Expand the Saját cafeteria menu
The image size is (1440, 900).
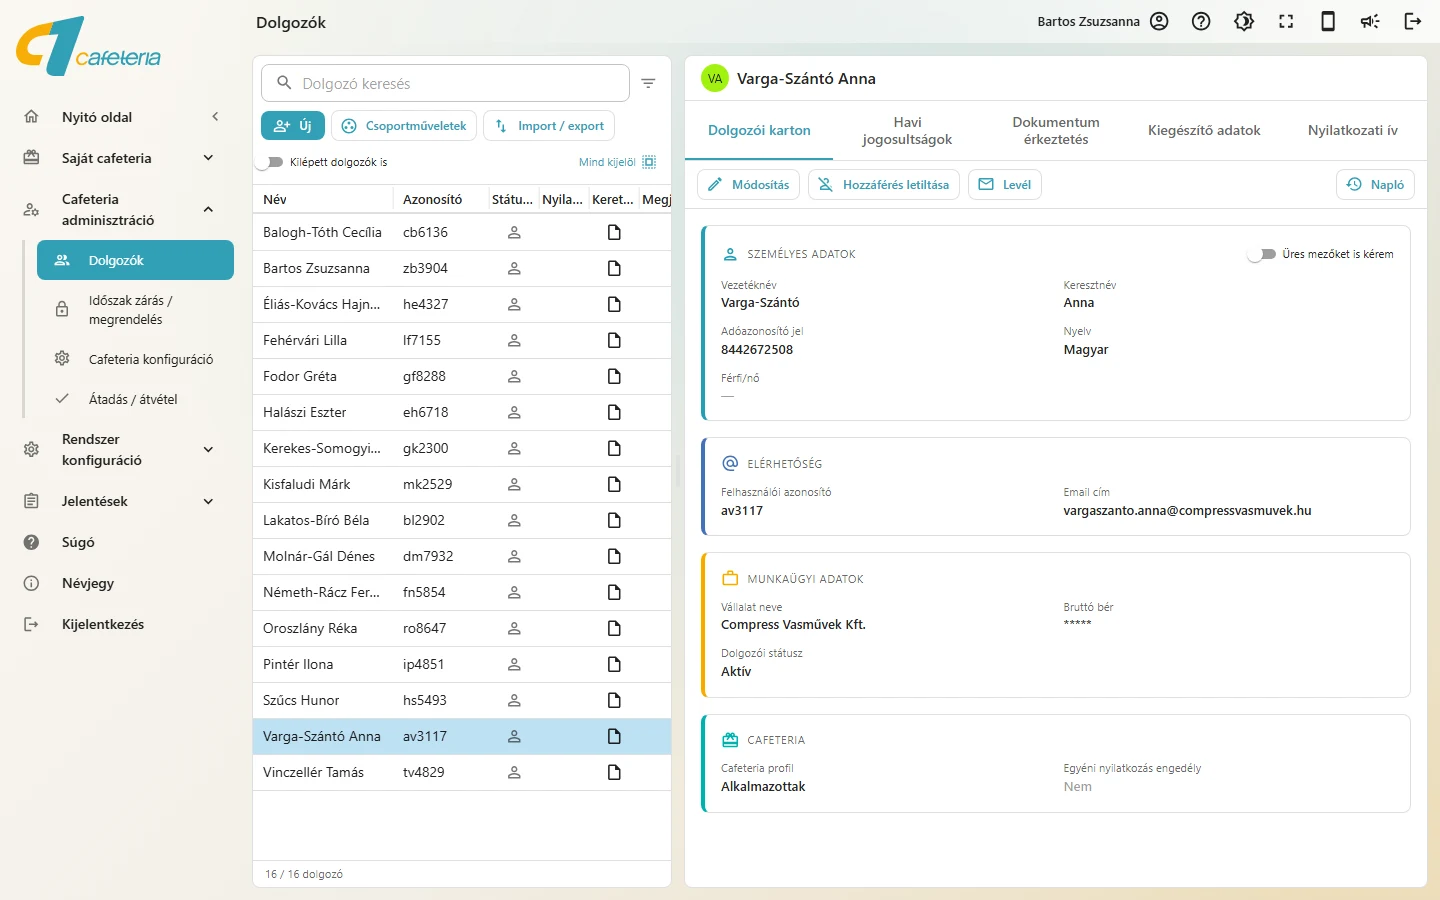[x=208, y=158]
